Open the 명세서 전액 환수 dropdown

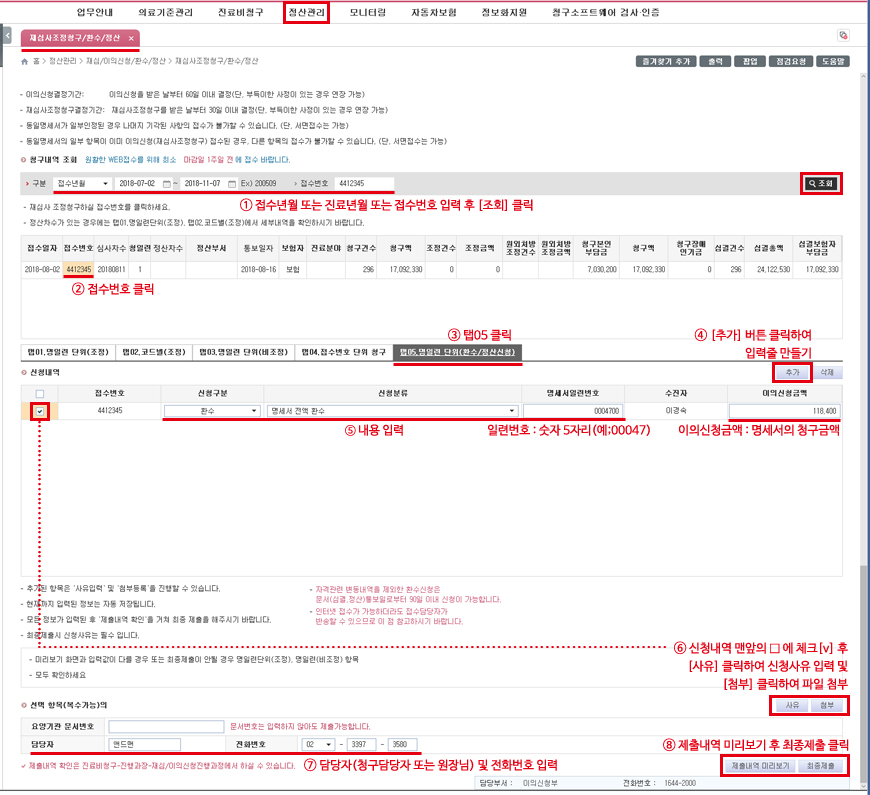click(512, 411)
